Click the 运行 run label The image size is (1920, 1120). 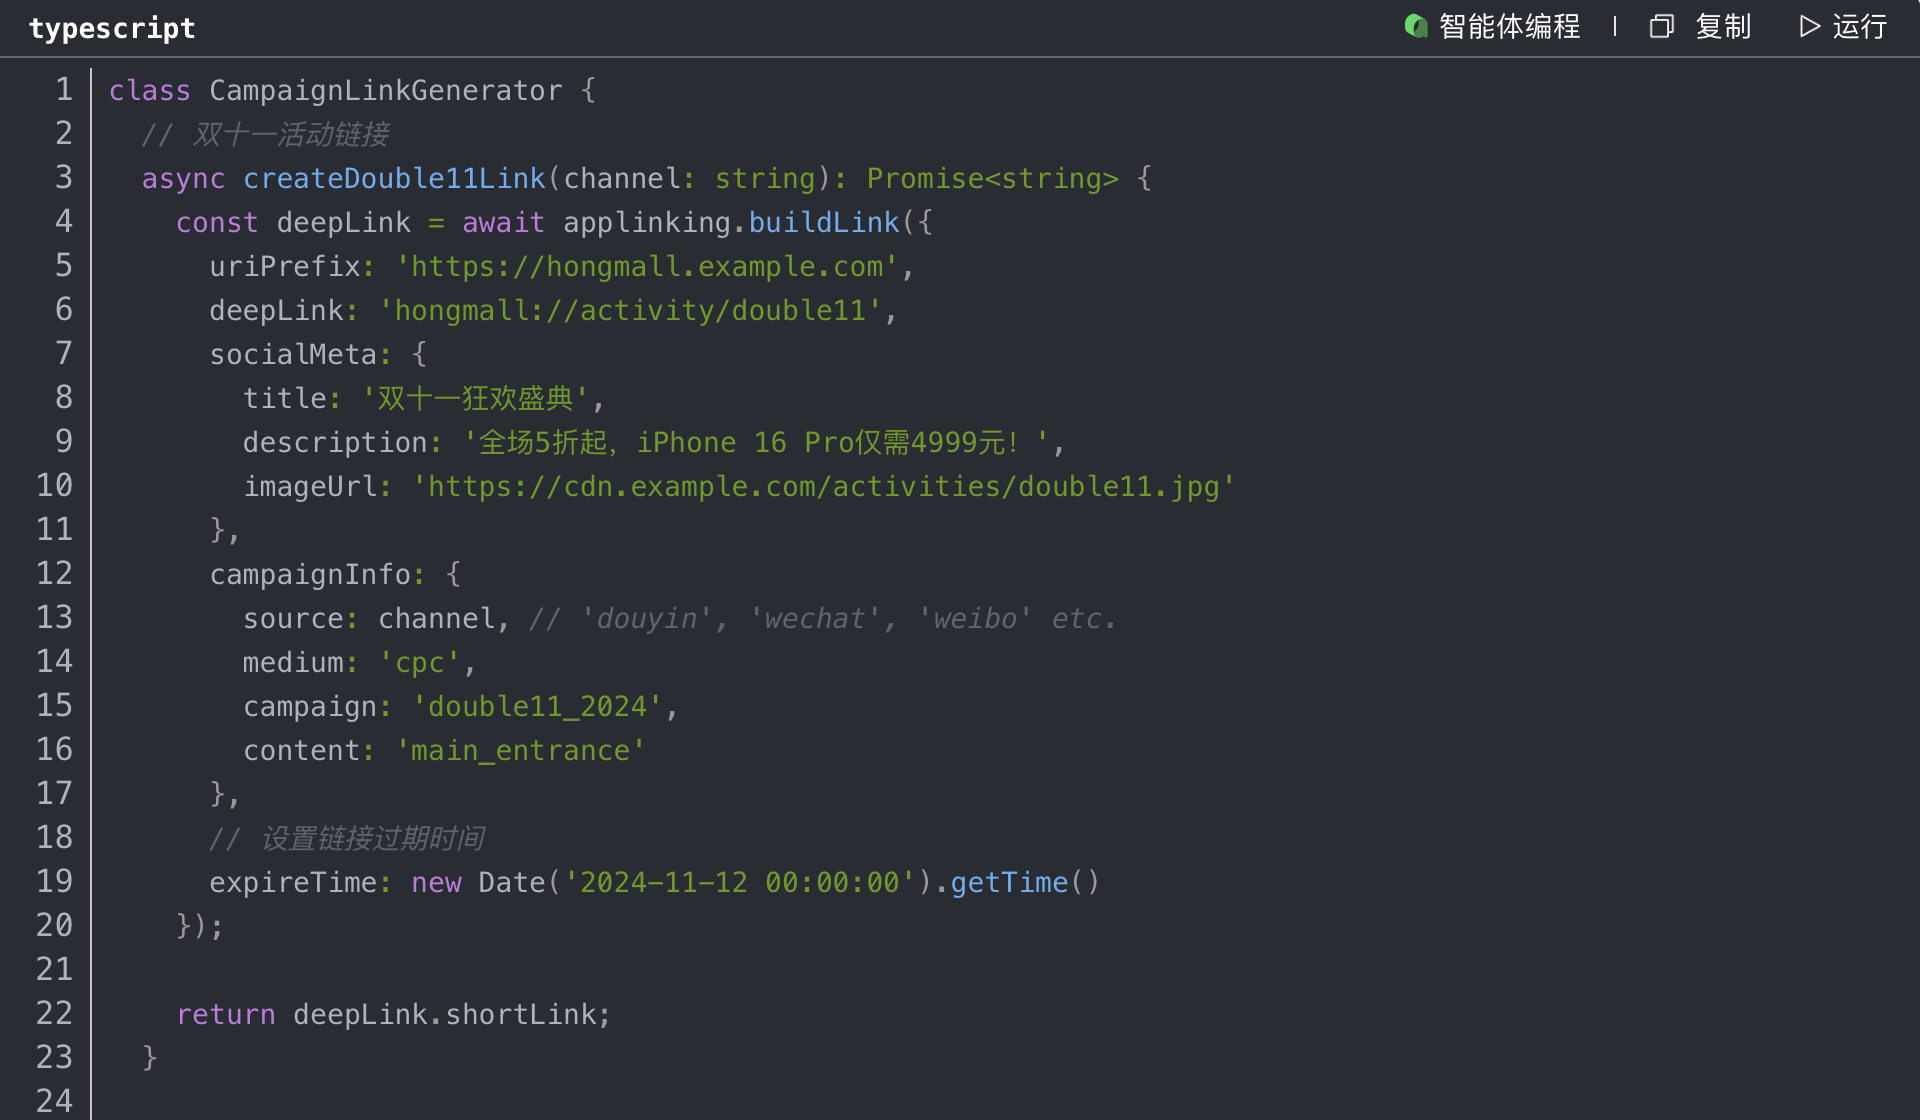pos(1859,27)
